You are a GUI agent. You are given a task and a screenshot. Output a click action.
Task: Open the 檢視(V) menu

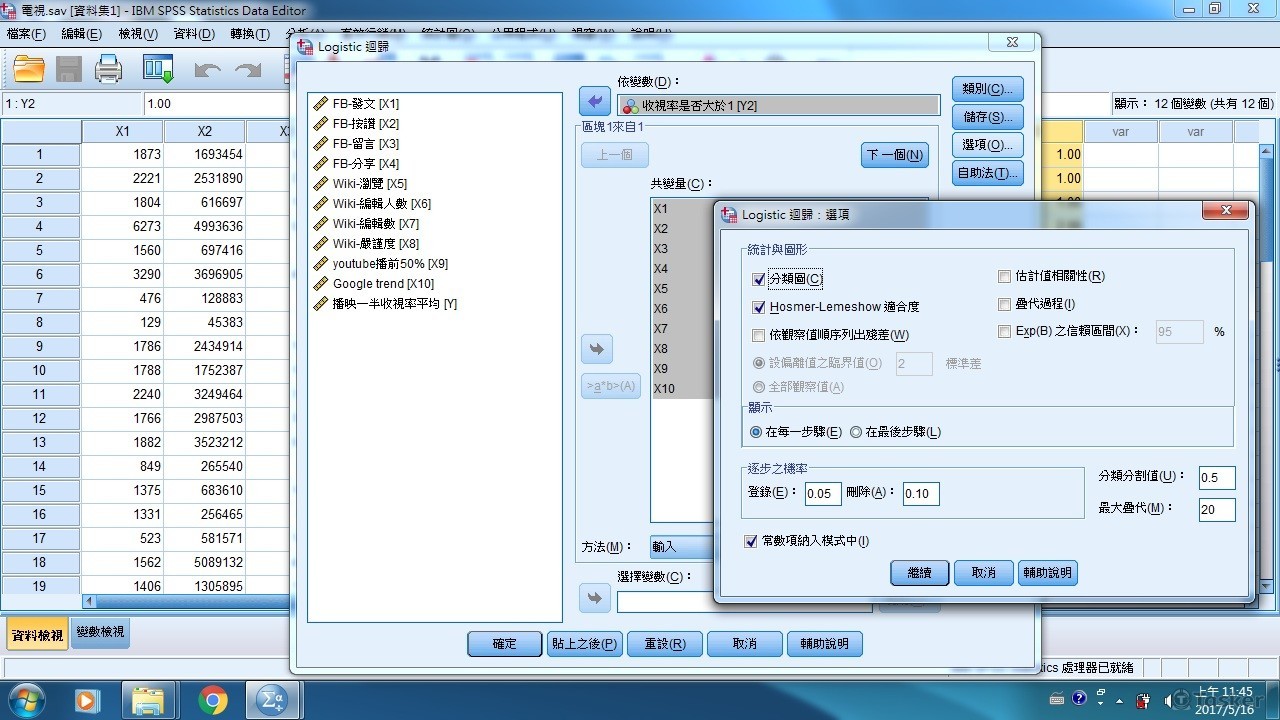pos(138,34)
